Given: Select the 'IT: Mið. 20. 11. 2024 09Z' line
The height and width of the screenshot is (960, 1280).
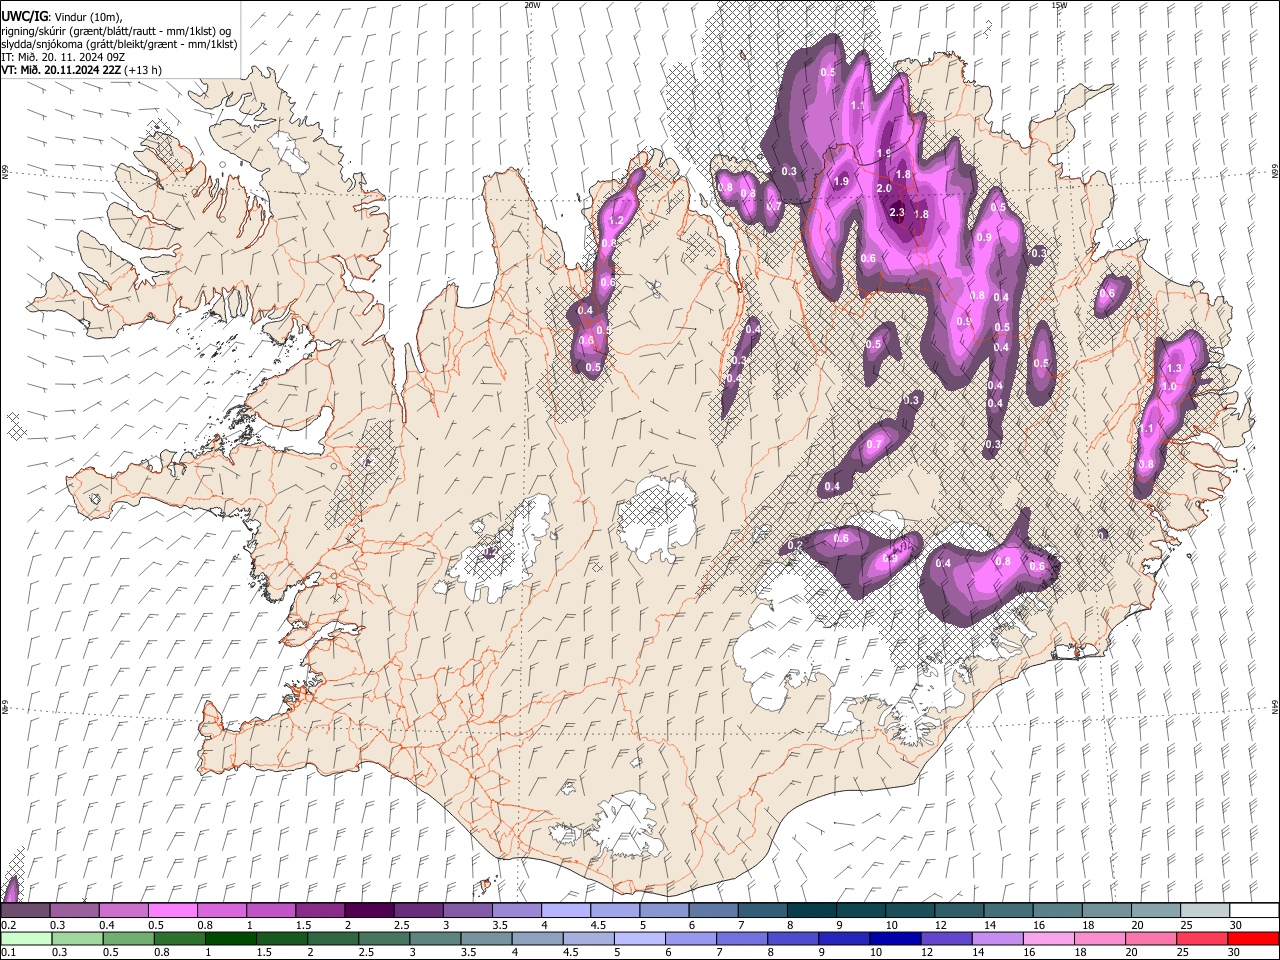Looking at the screenshot, I should 63,57.
